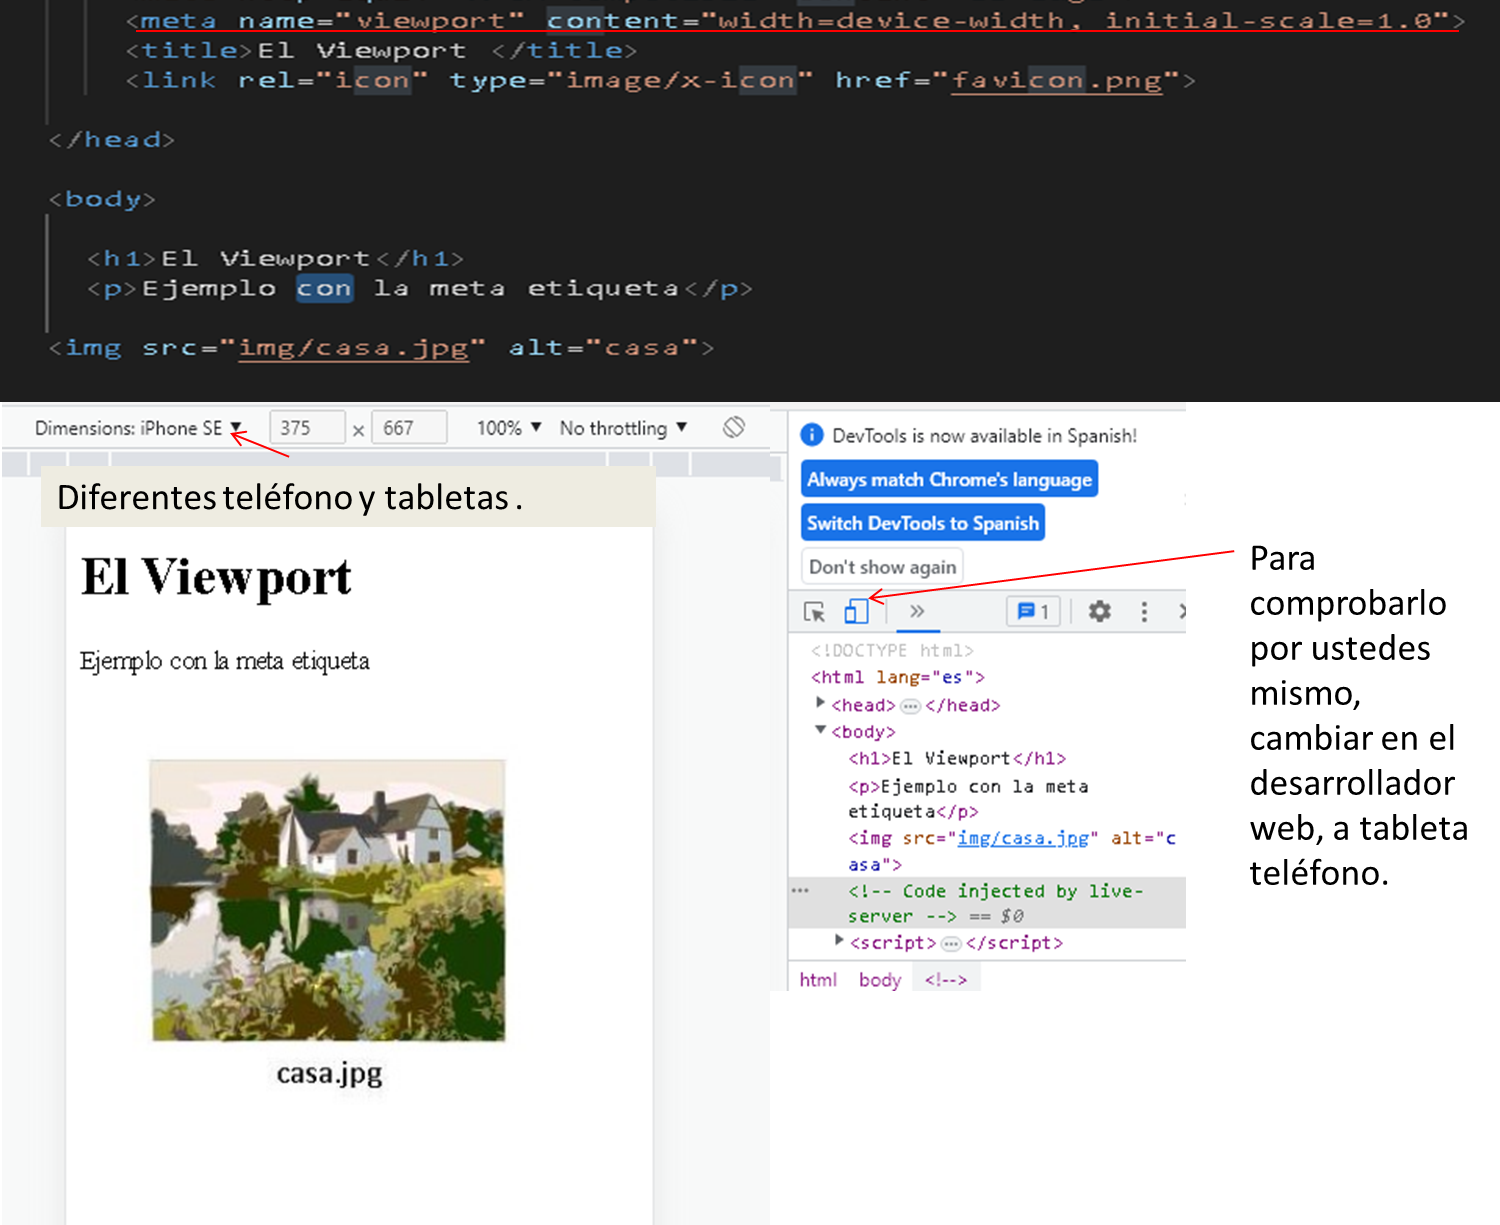Click the rotate screen icon
The image size is (1500, 1225).
coord(734,427)
